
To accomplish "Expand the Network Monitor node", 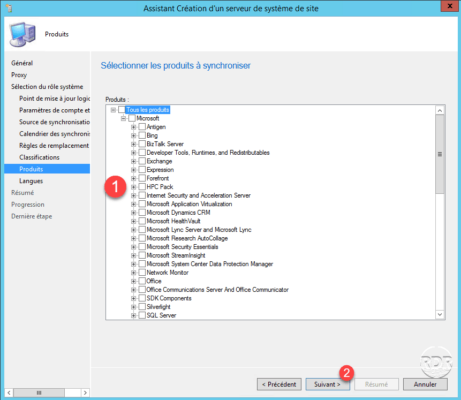I will (134, 273).
